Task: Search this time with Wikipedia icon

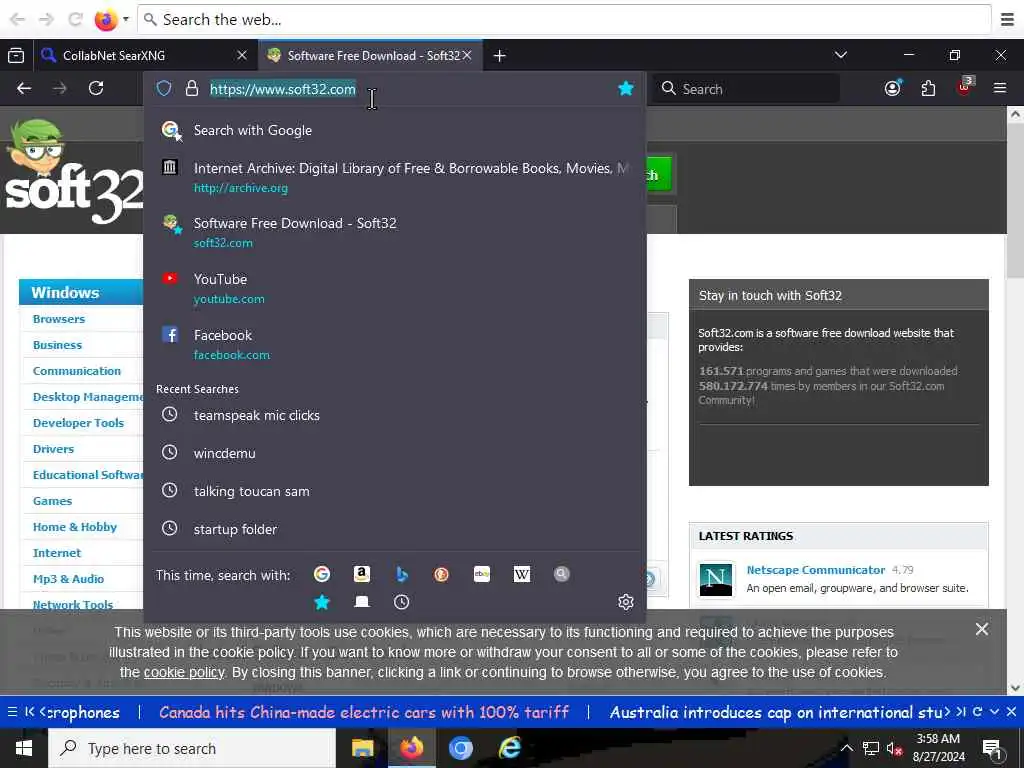Action: [522, 574]
